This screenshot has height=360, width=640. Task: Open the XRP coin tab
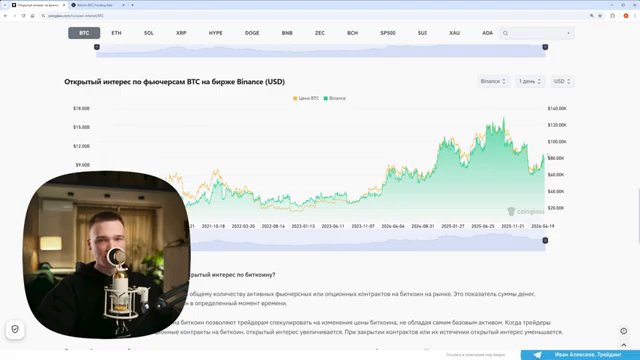[x=181, y=33]
